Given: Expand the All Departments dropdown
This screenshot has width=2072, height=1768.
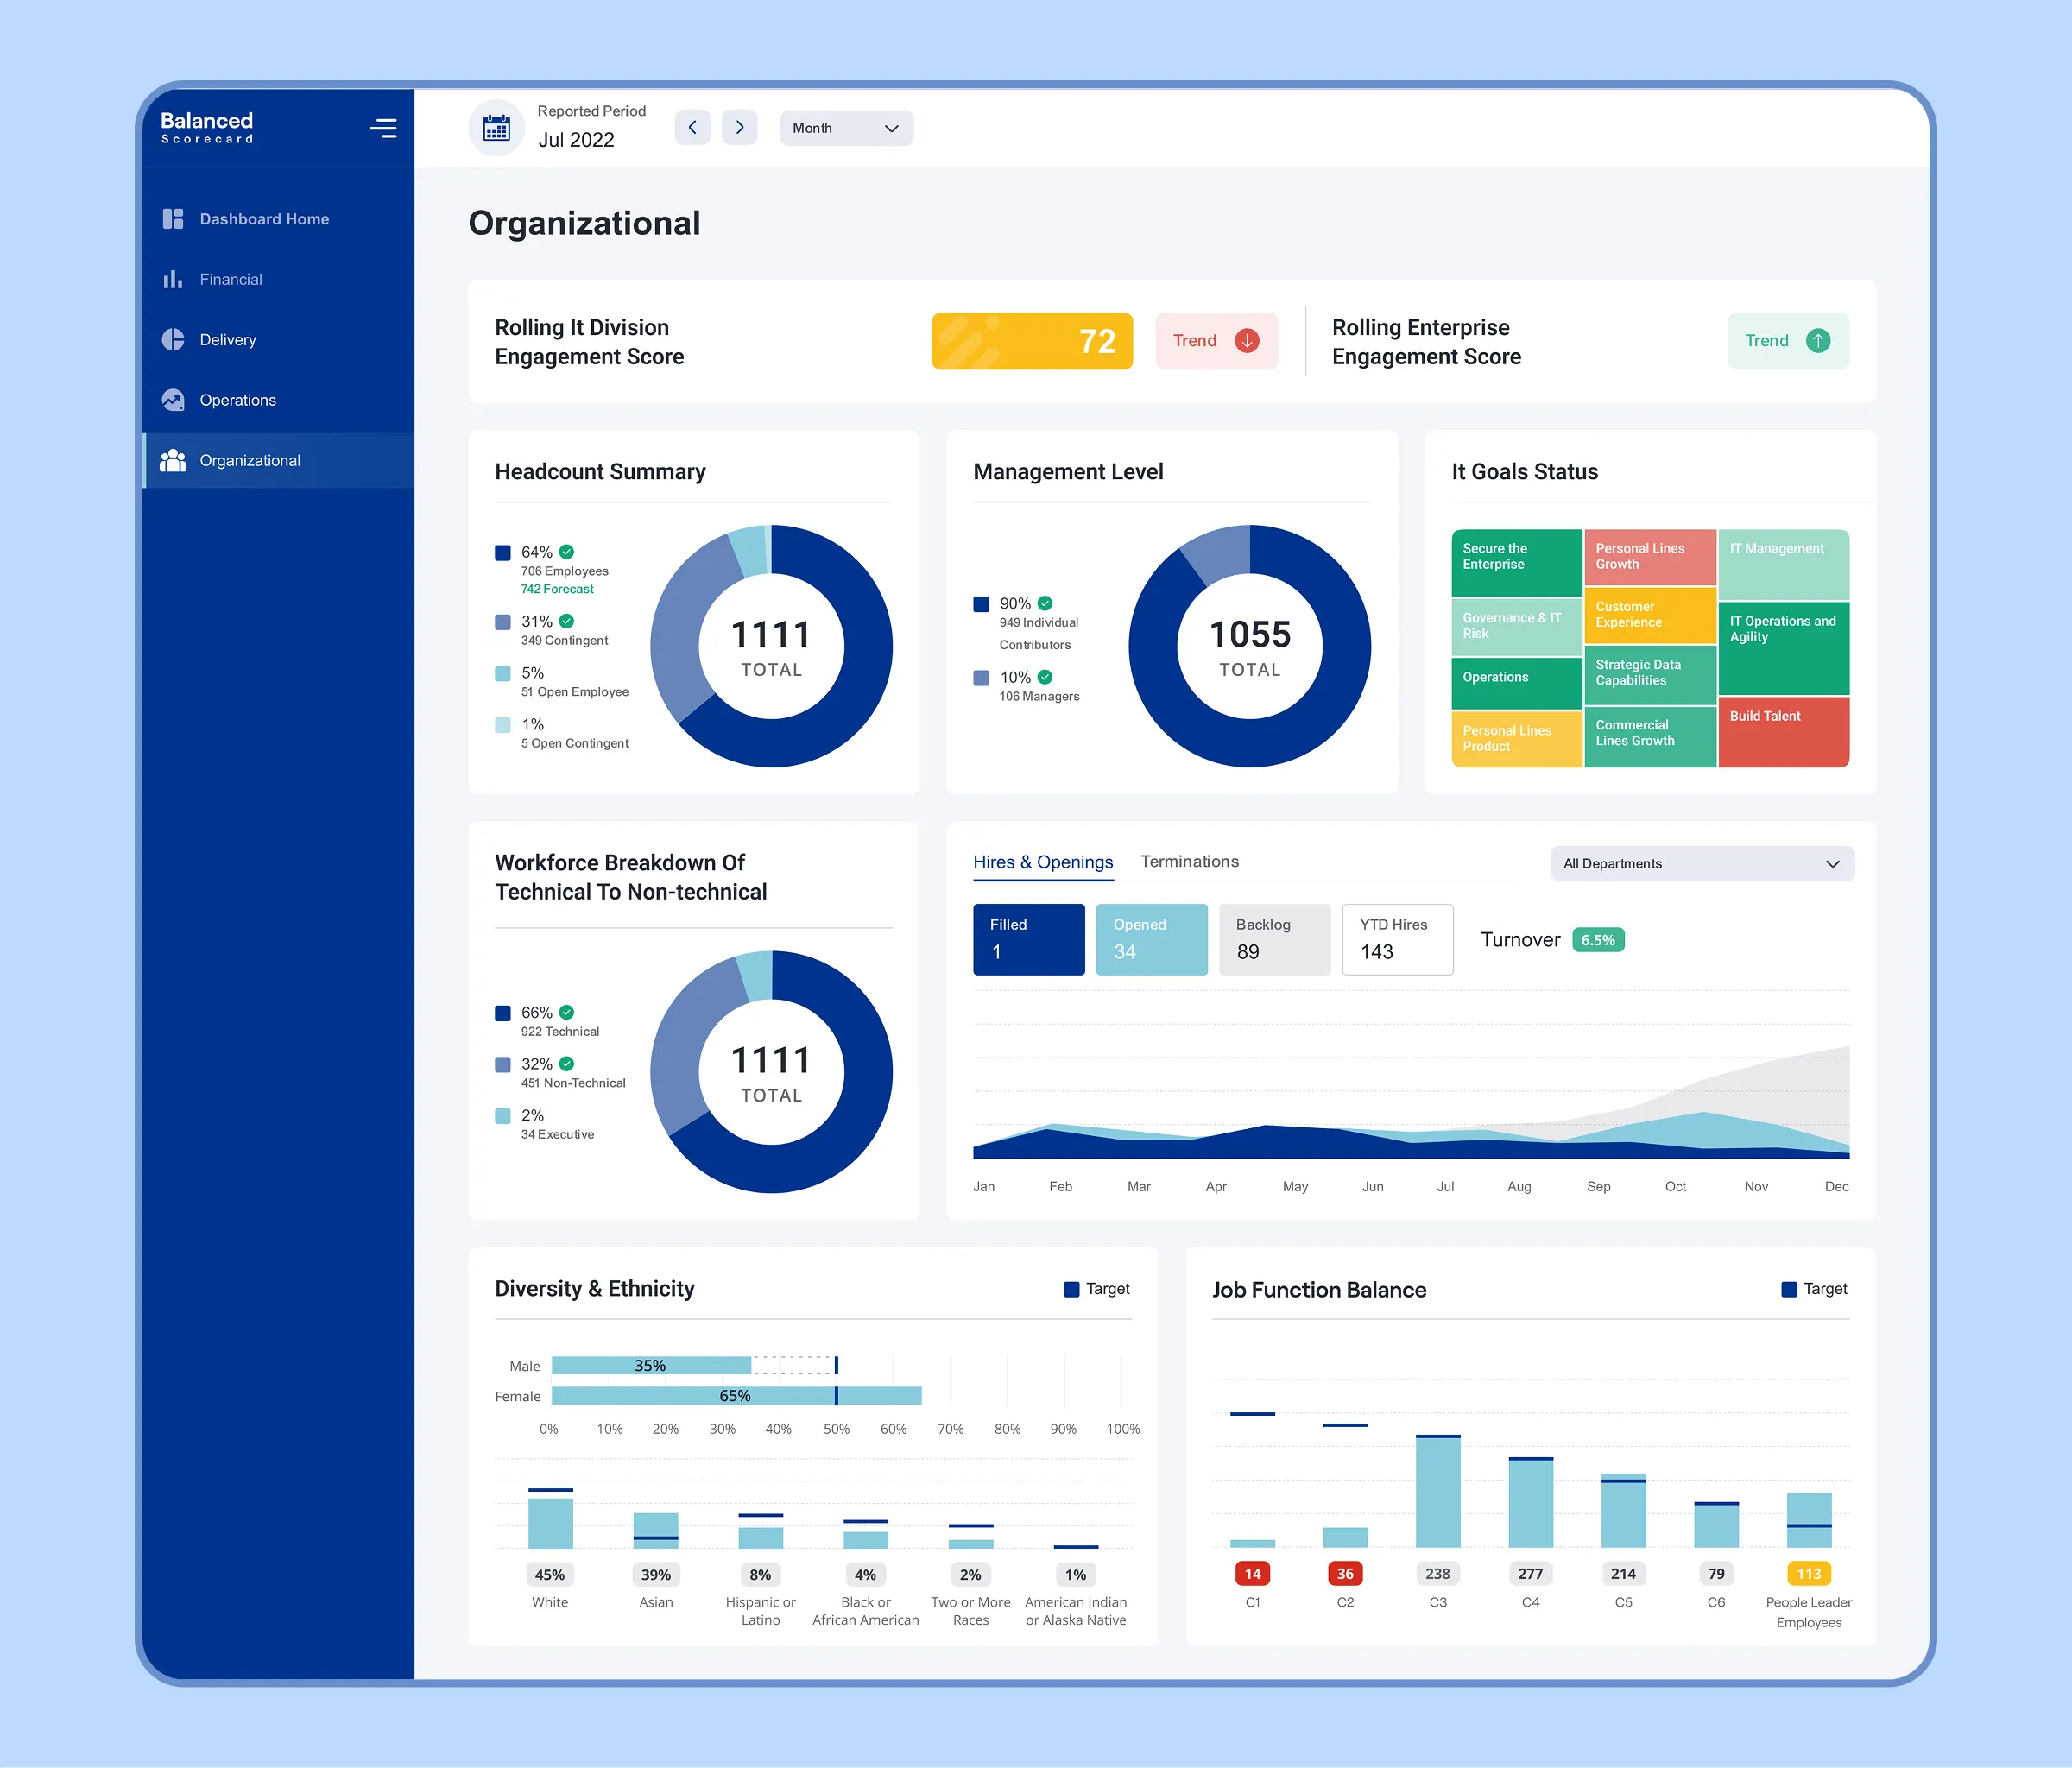Looking at the screenshot, I should [x=1702, y=864].
